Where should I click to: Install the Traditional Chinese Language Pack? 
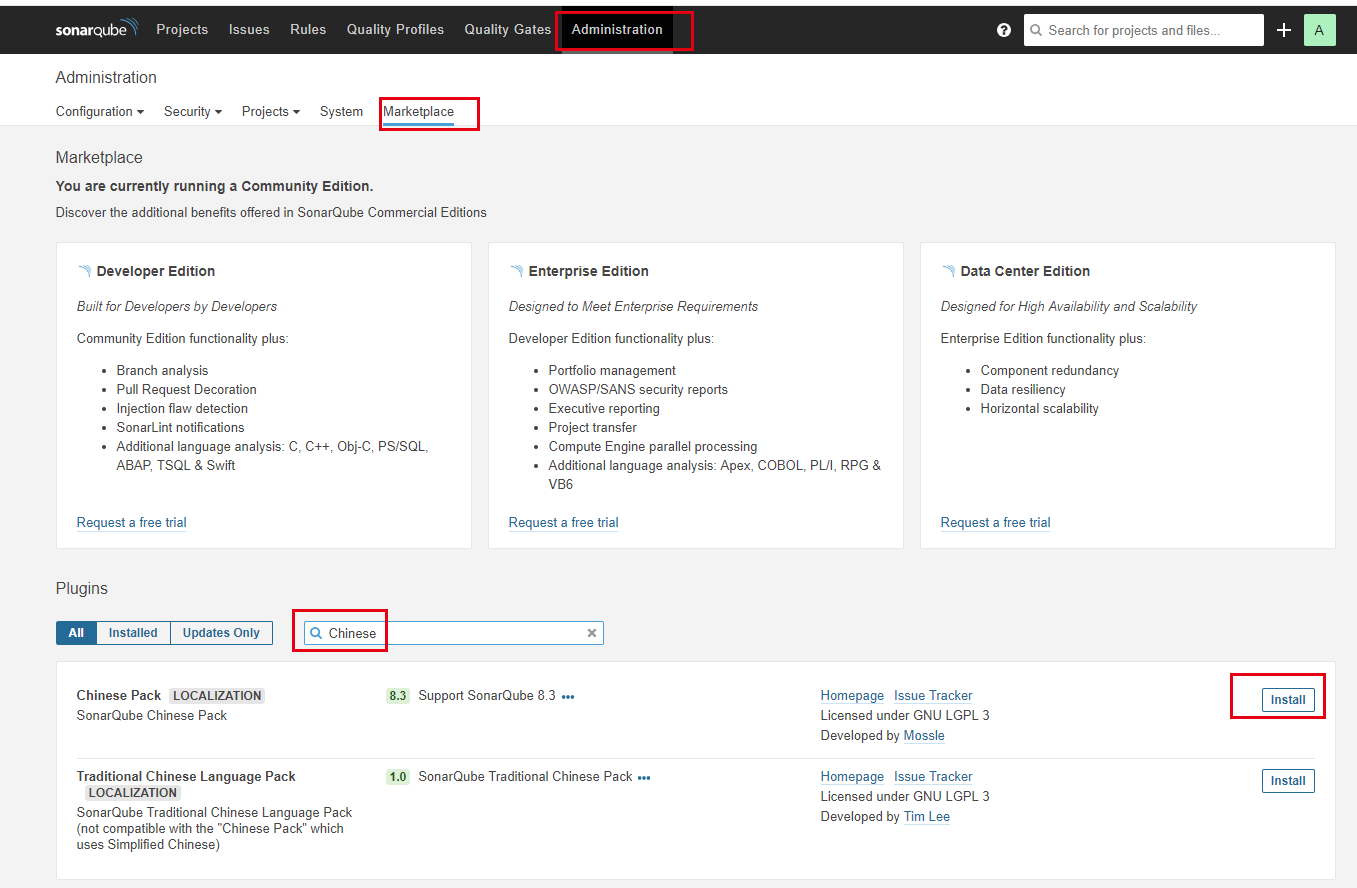1288,781
